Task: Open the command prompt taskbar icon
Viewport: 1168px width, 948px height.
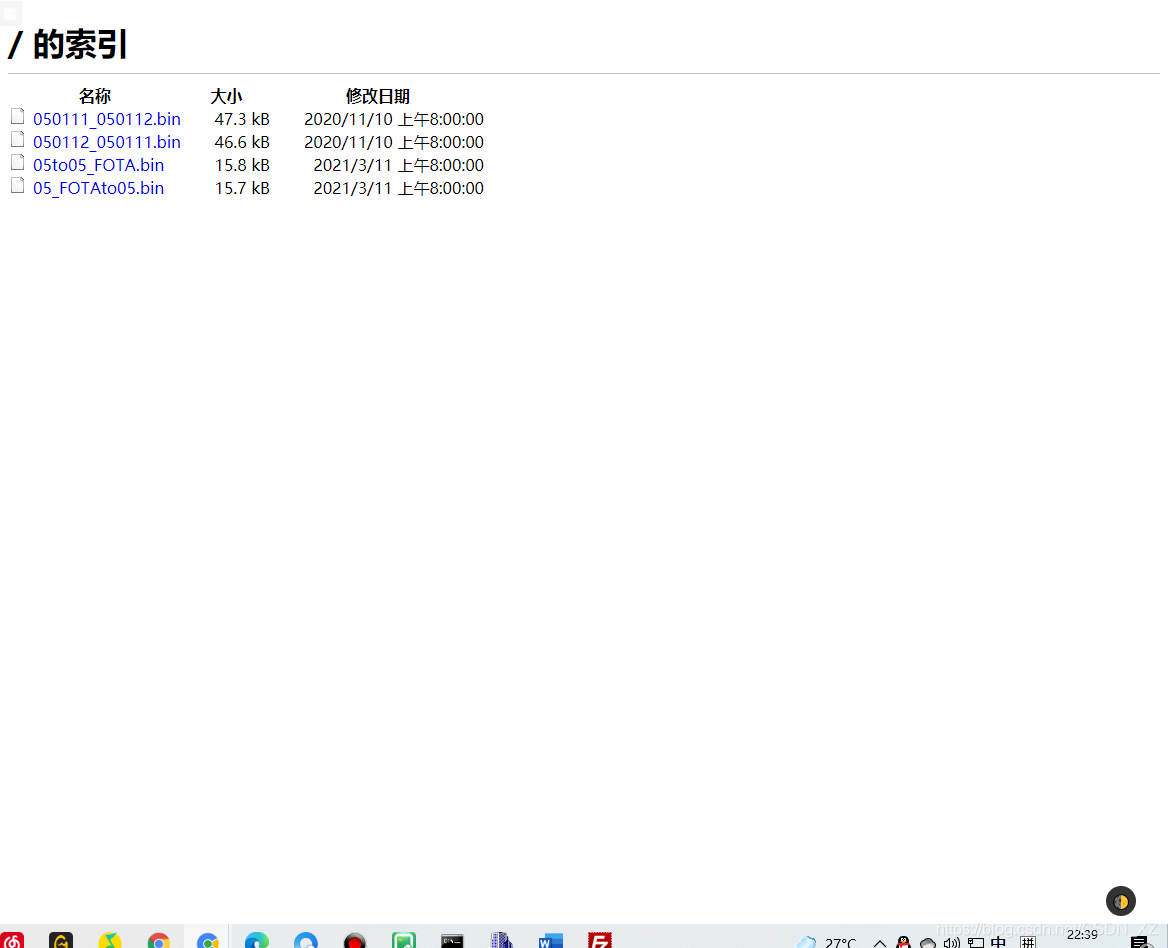Action: coord(452,941)
